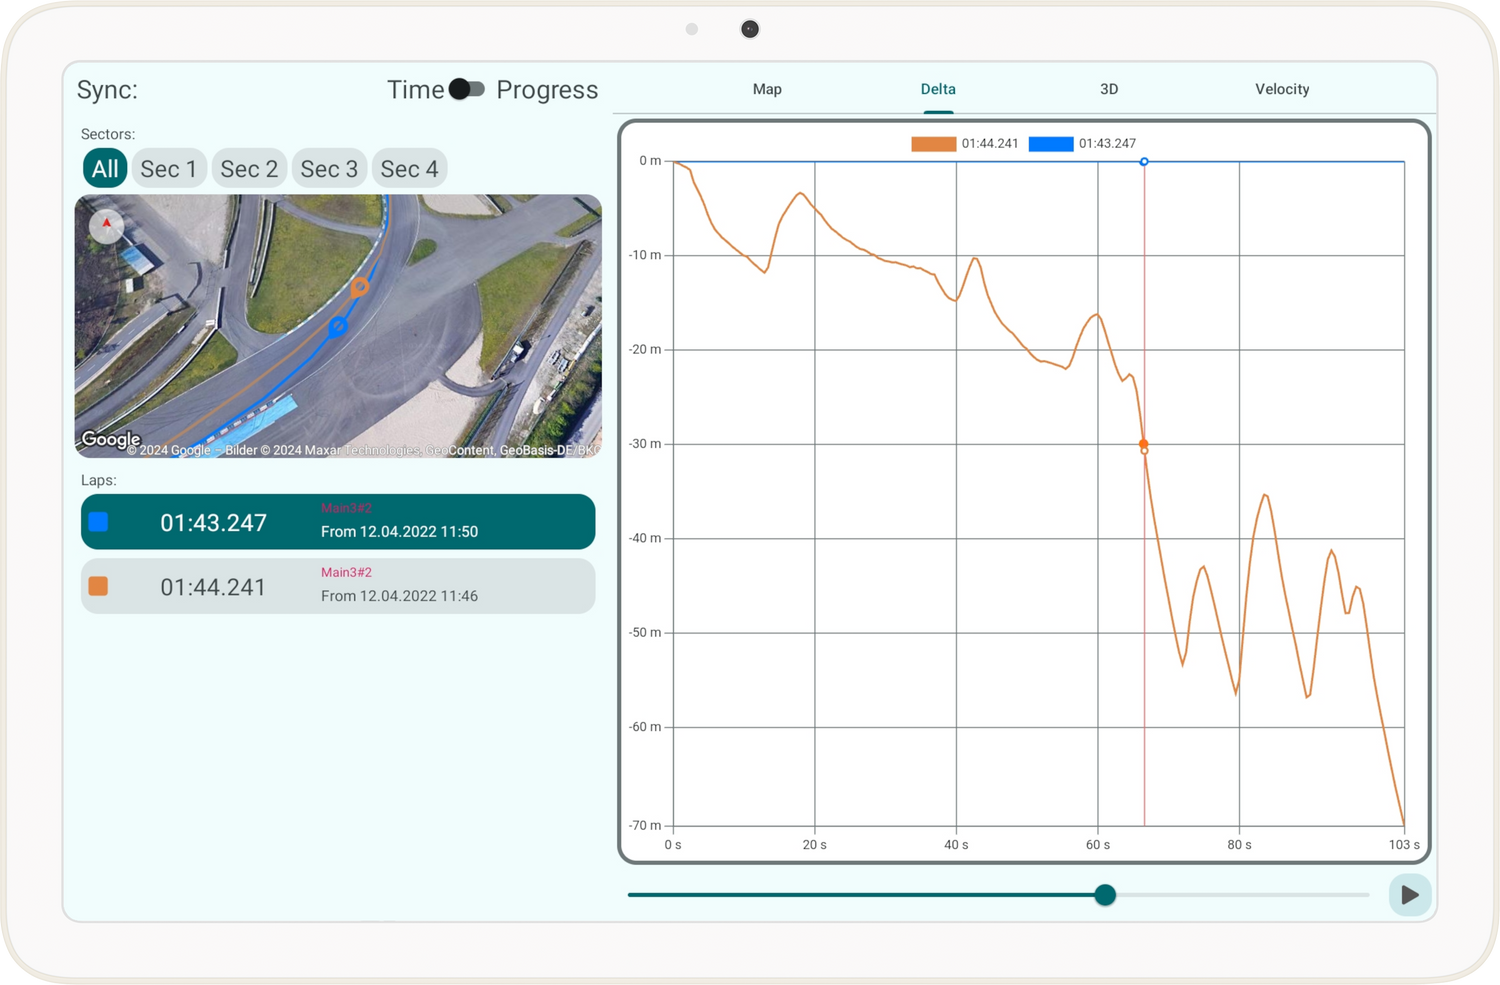Click the blue position marker on map

(x=338, y=326)
